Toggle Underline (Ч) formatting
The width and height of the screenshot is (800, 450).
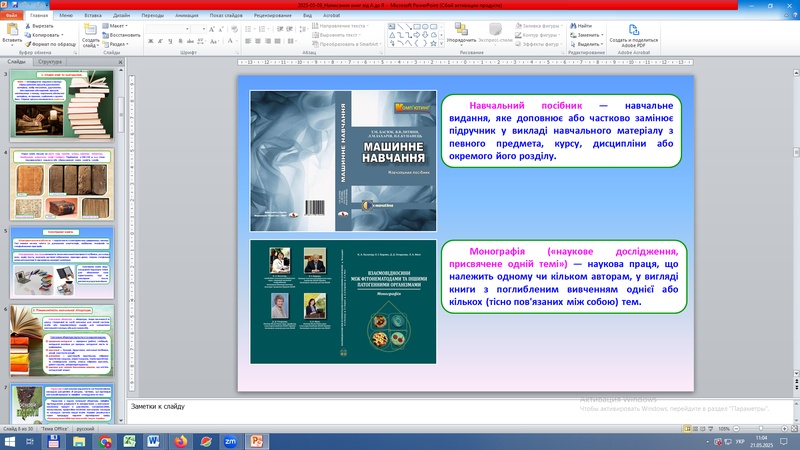[x=170, y=41]
